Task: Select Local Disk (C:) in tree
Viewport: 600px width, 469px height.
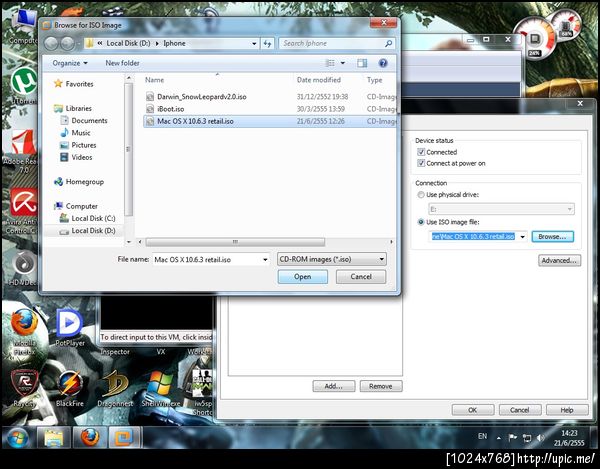Action: tap(88, 218)
